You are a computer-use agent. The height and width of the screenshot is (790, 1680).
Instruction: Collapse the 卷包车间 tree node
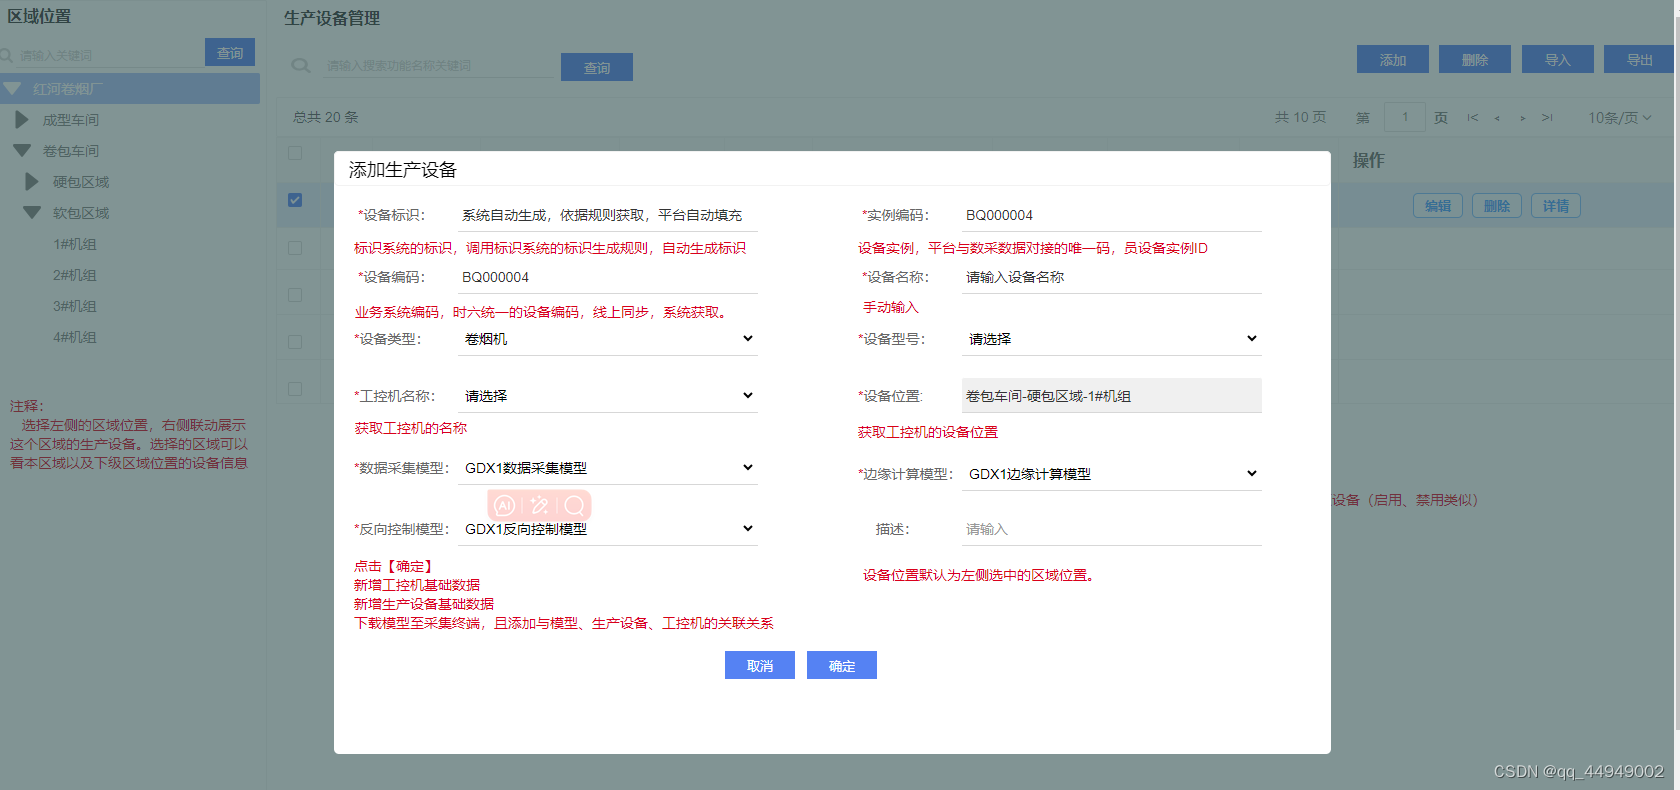[22, 151]
